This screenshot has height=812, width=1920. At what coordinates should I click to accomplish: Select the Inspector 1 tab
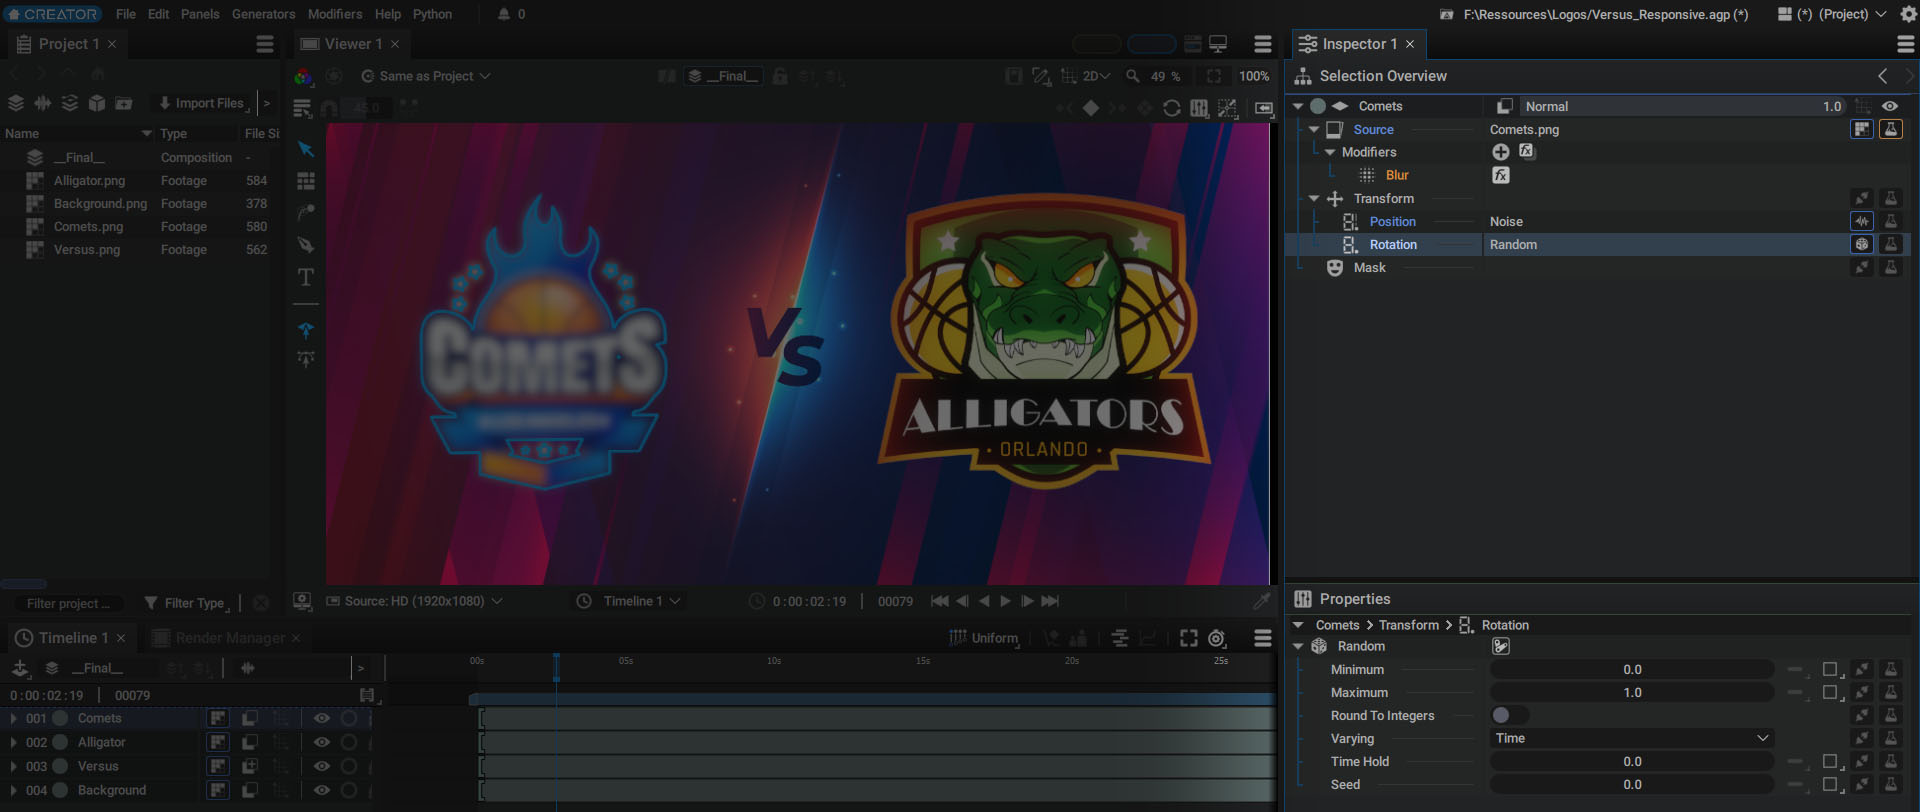point(1358,44)
